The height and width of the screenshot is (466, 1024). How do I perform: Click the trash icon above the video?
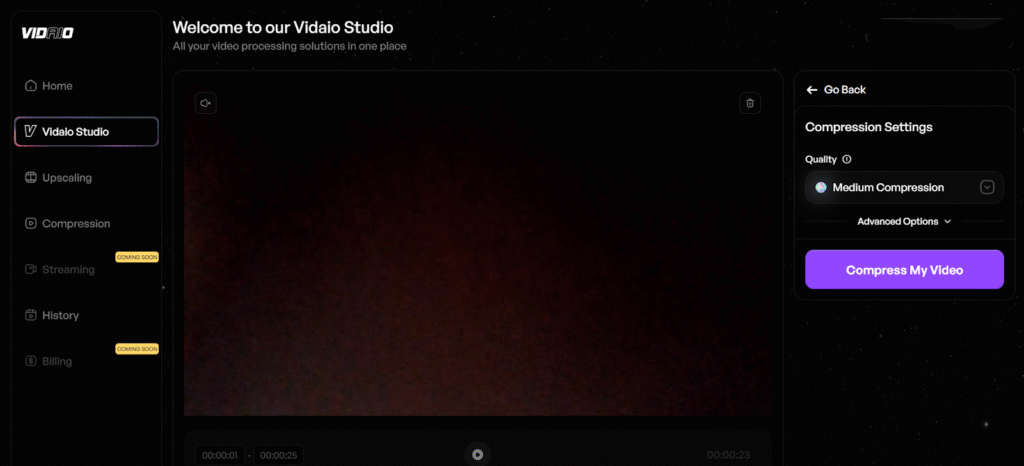[751, 103]
